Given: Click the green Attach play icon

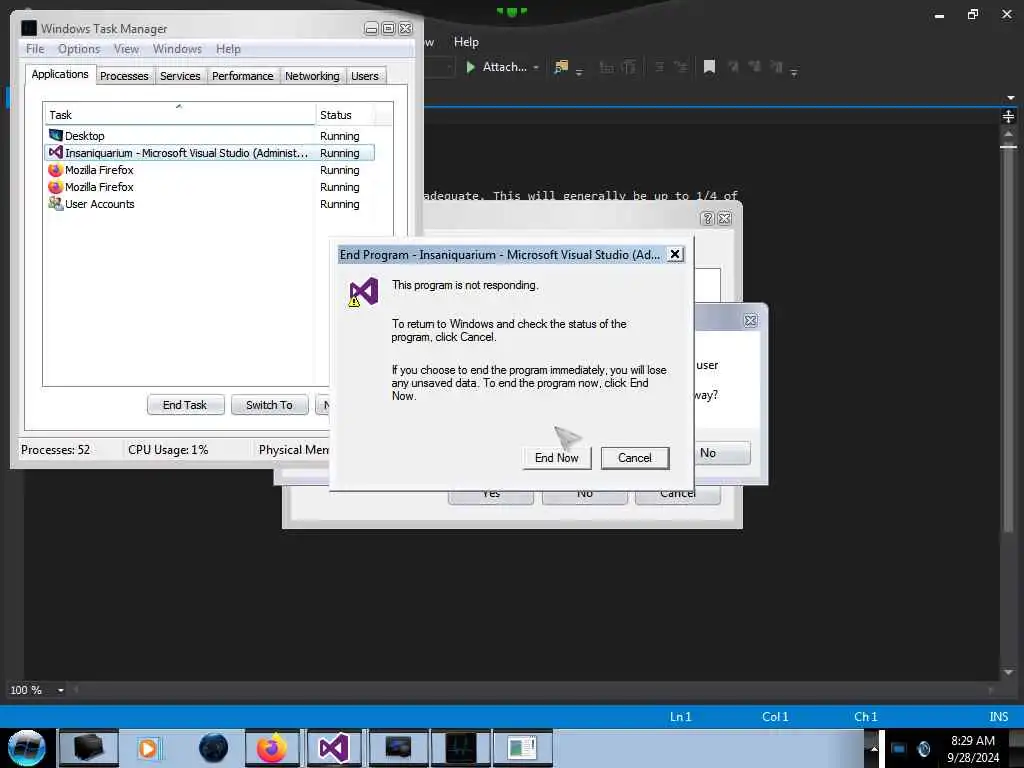Looking at the screenshot, I should [470, 67].
